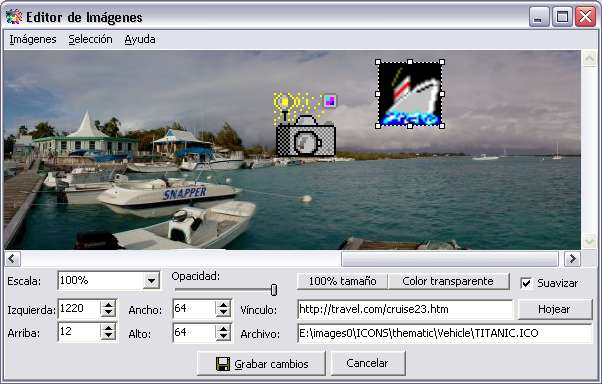Expand the Escala 100% dropdown
602x384 pixels.
152,281
